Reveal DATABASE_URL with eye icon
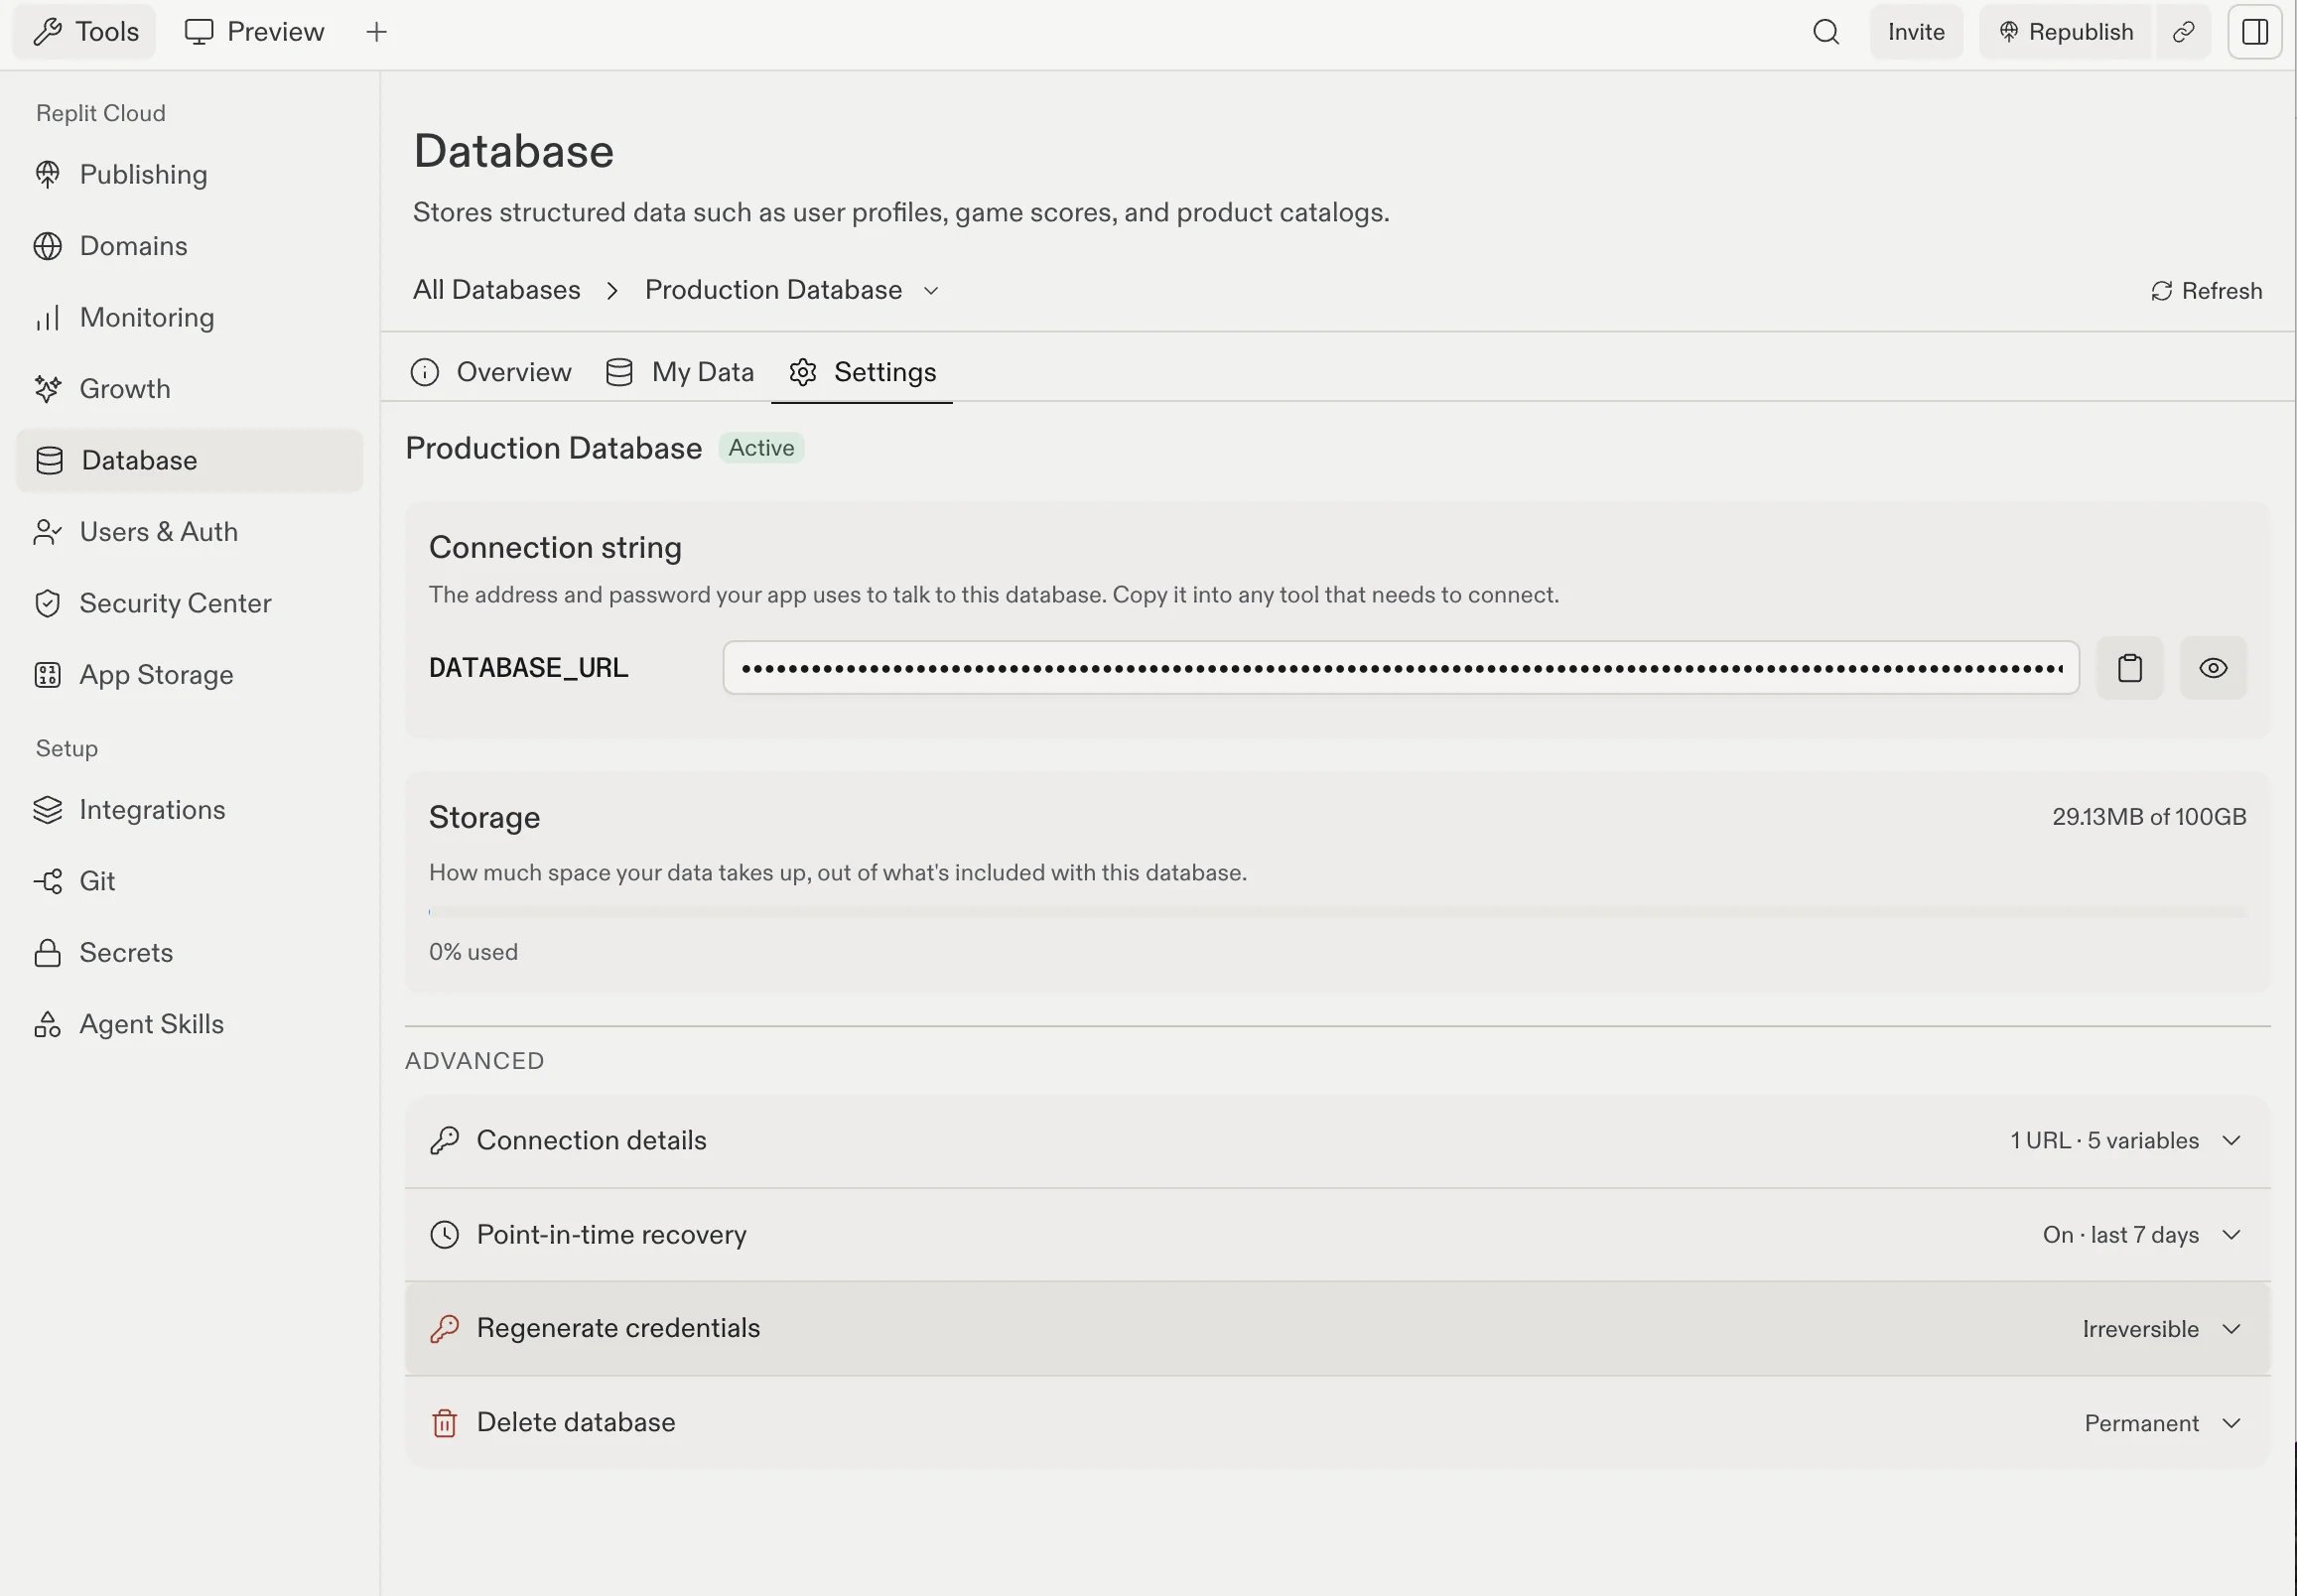The image size is (2297, 1596). tap(2213, 668)
